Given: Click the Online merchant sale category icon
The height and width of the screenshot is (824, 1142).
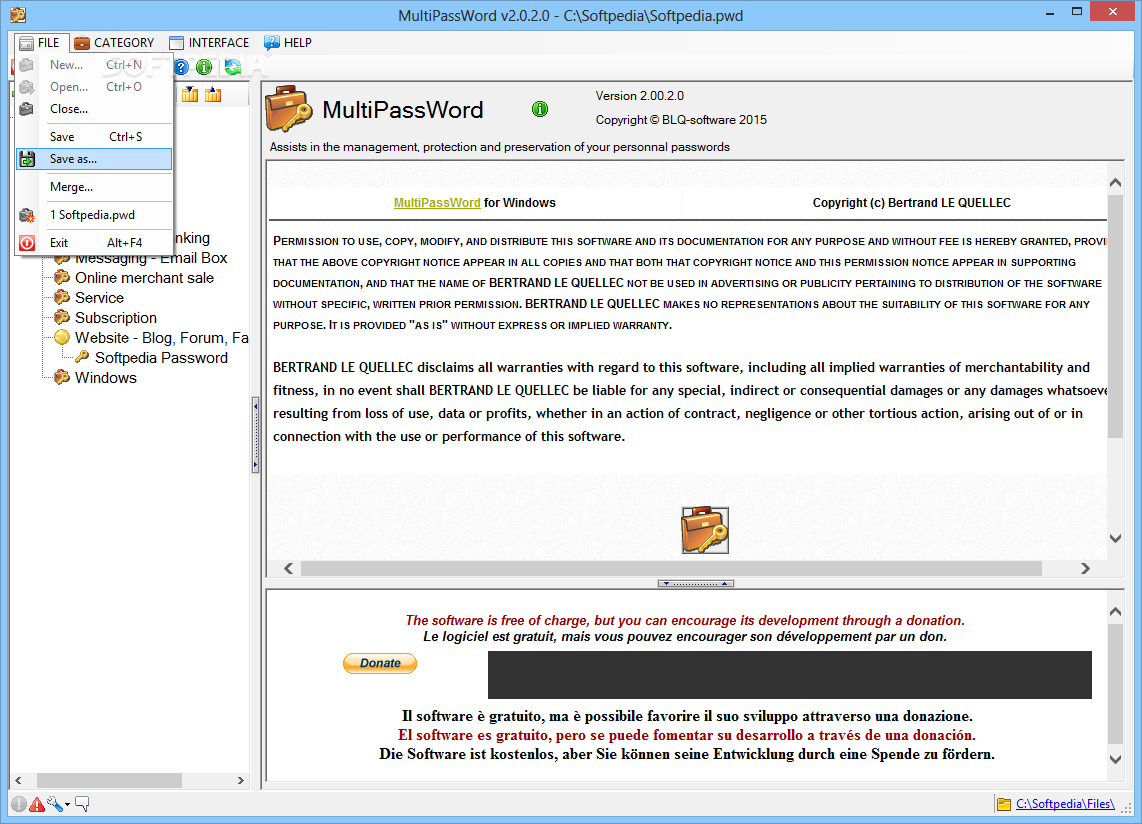Looking at the screenshot, I should pyautogui.click(x=62, y=278).
